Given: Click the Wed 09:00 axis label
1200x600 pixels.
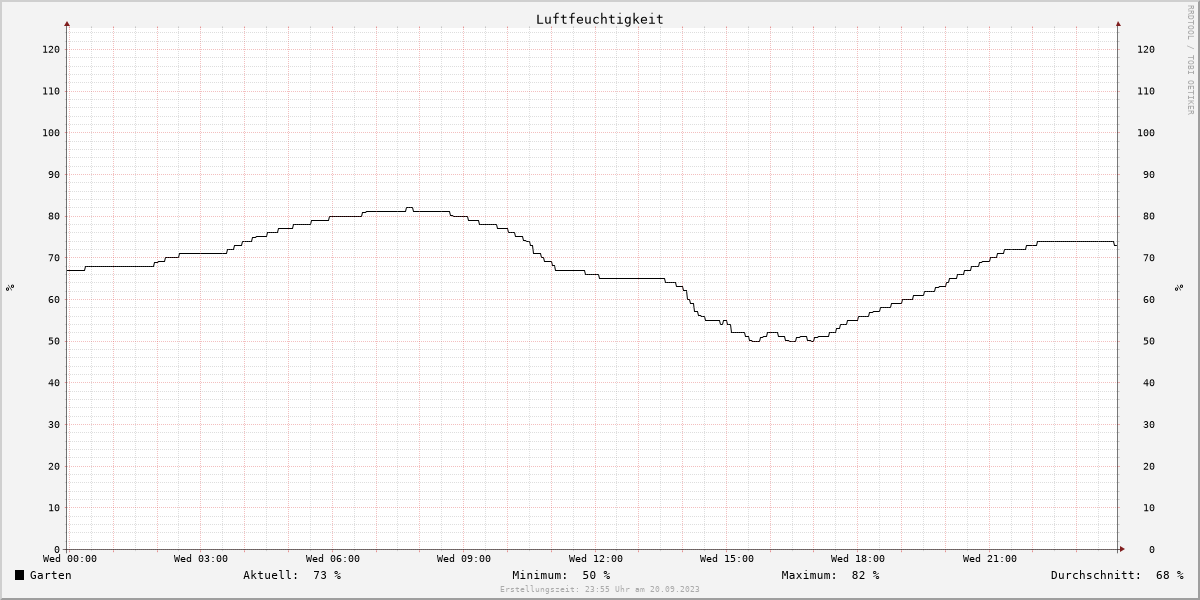Looking at the screenshot, I should pos(464,559).
